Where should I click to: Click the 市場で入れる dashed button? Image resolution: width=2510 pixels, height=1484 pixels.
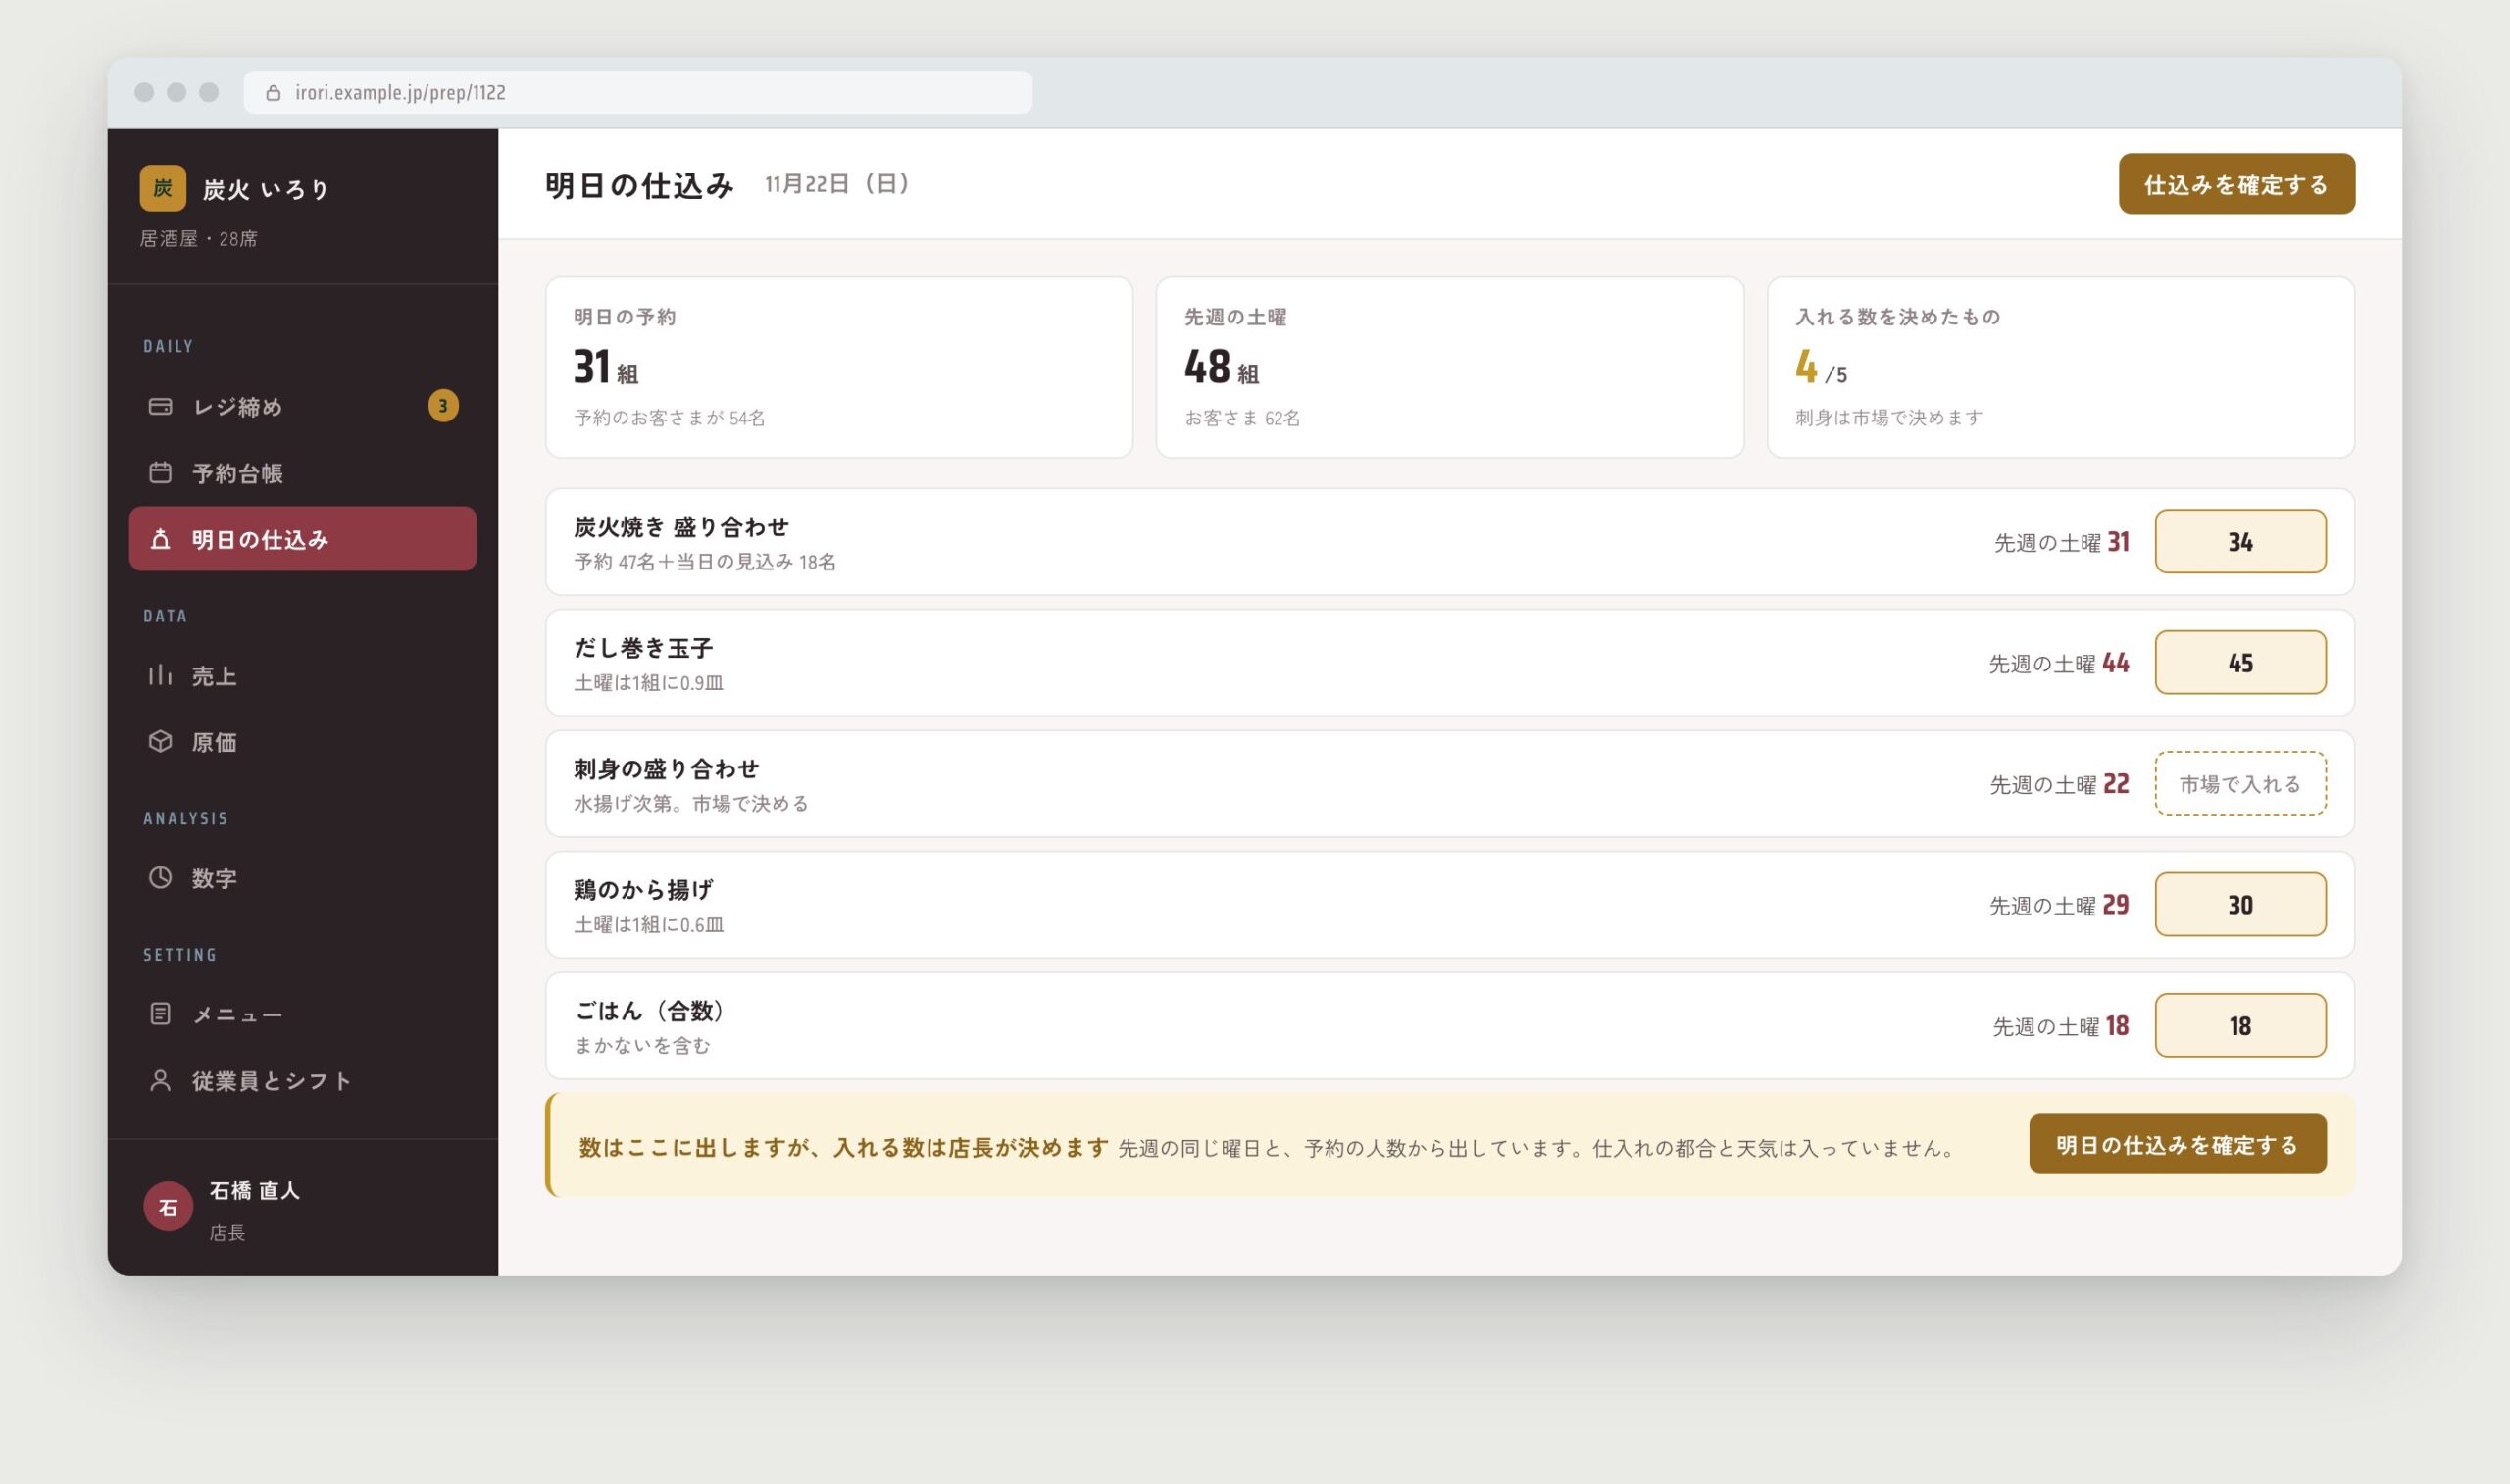[x=2240, y=783]
